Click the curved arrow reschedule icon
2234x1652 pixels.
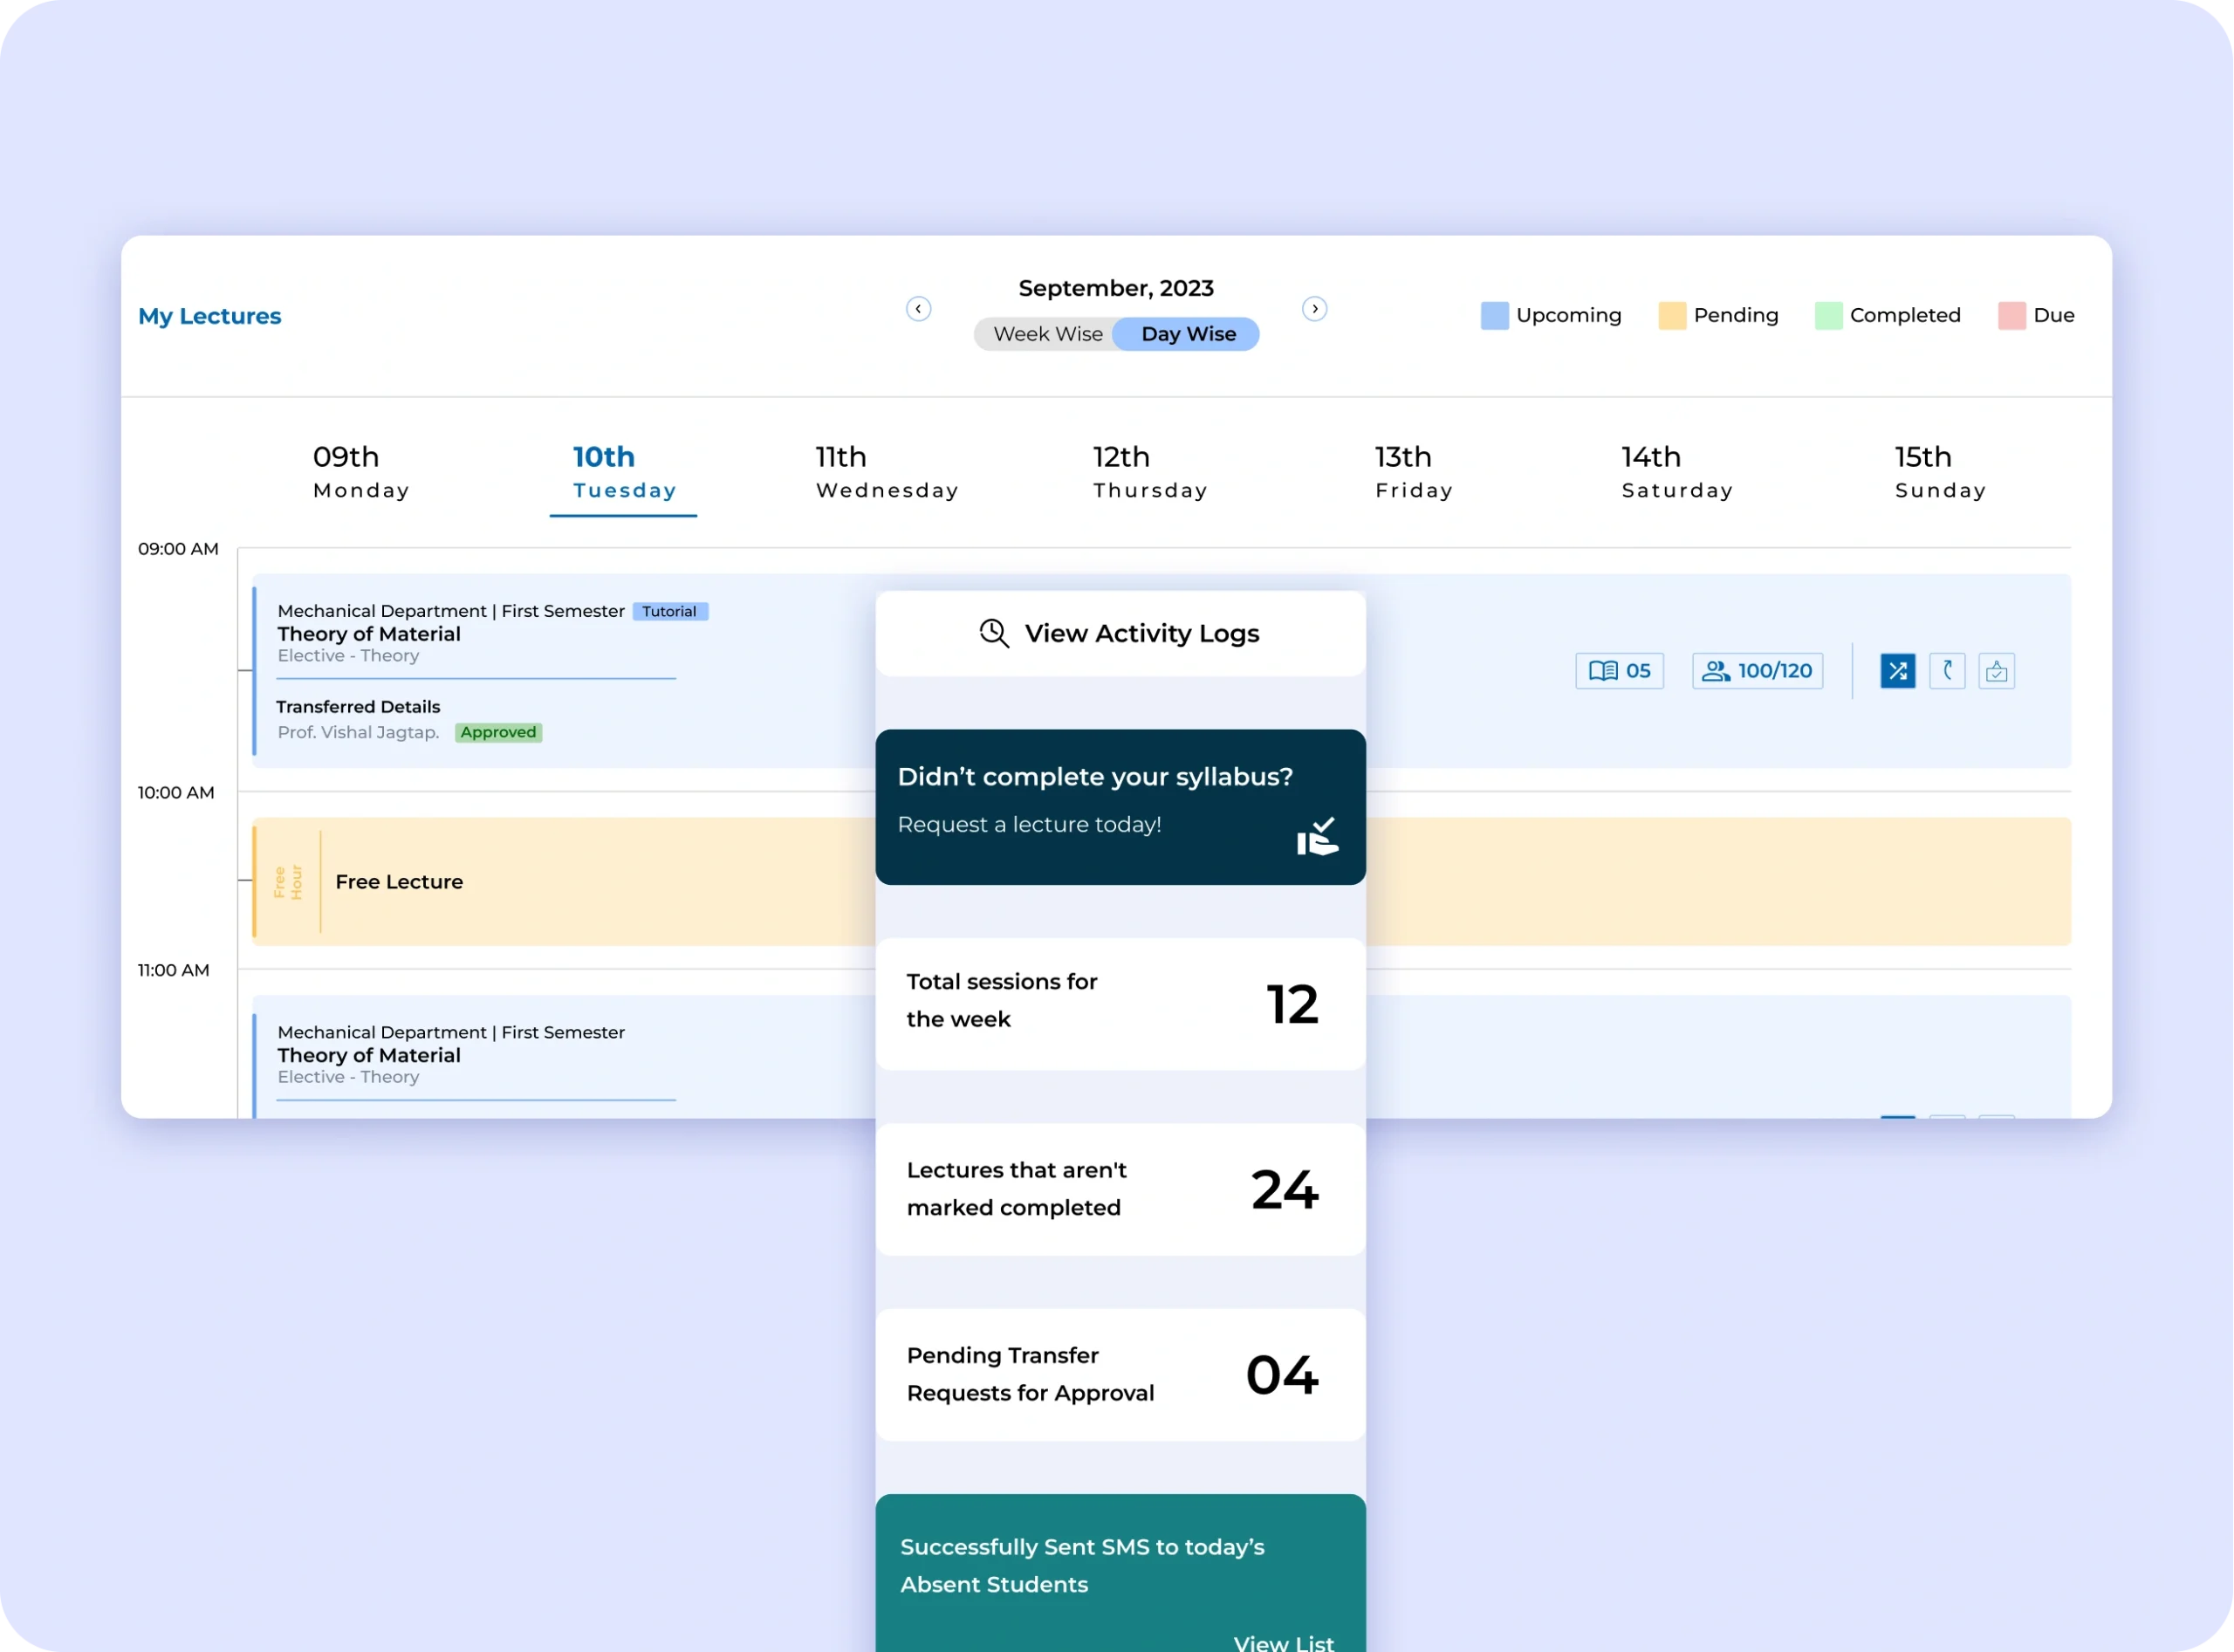[x=1946, y=671]
